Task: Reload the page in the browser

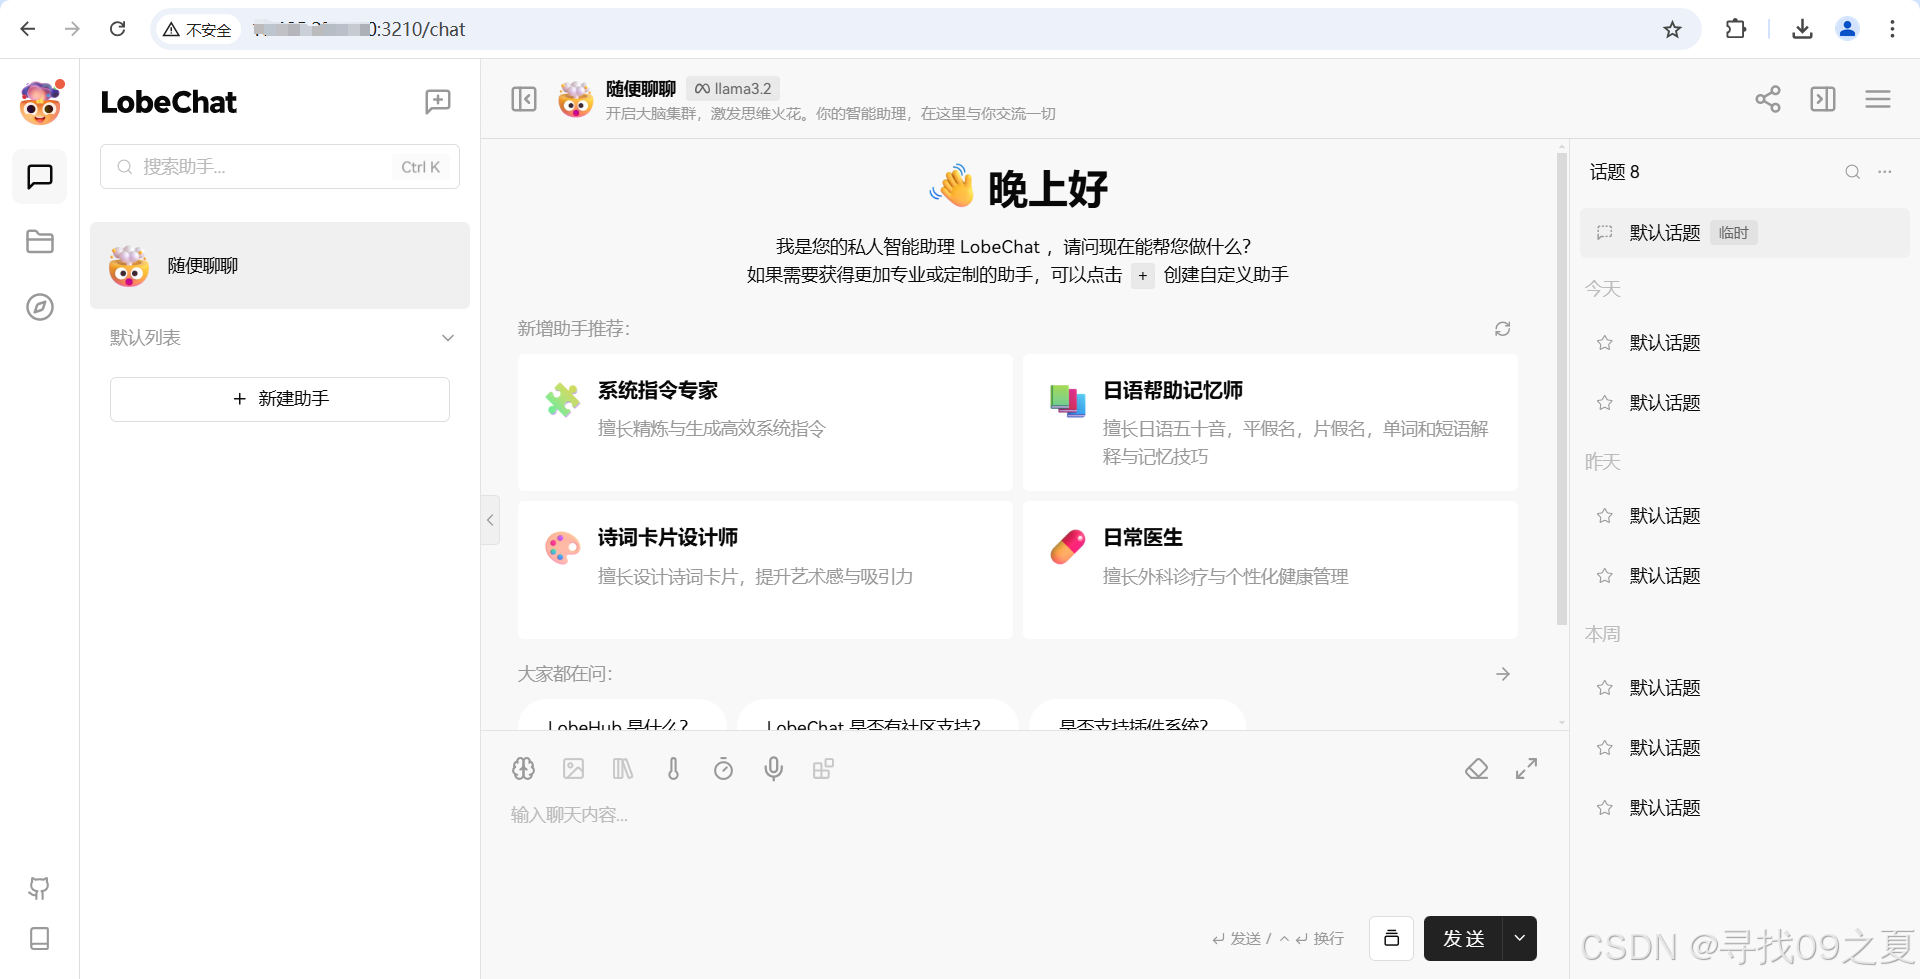Action: pyautogui.click(x=118, y=29)
